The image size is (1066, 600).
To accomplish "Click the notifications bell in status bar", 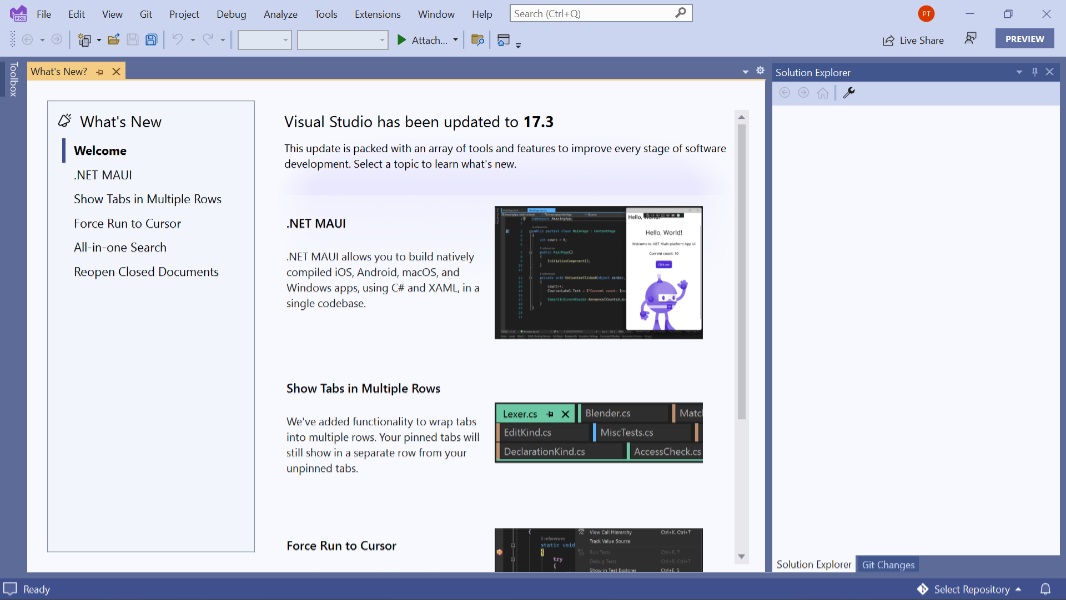I will [1045, 589].
